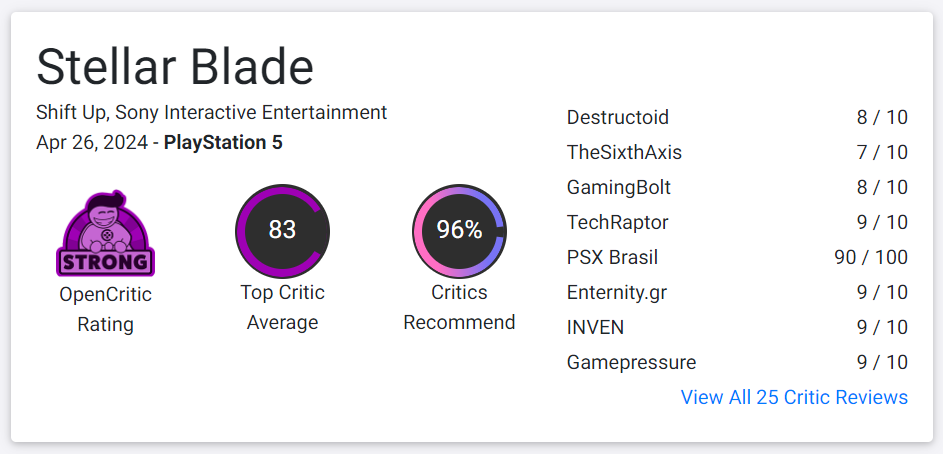
Task: Click the PlayStation 5 platform text
Action: coord(223,142)
